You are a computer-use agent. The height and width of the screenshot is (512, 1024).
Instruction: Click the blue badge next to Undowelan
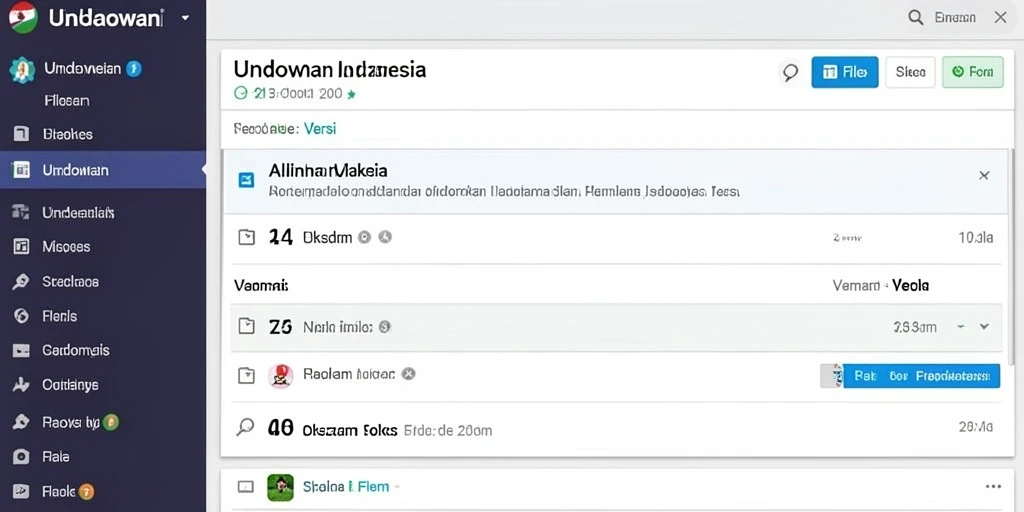[134, 68]
